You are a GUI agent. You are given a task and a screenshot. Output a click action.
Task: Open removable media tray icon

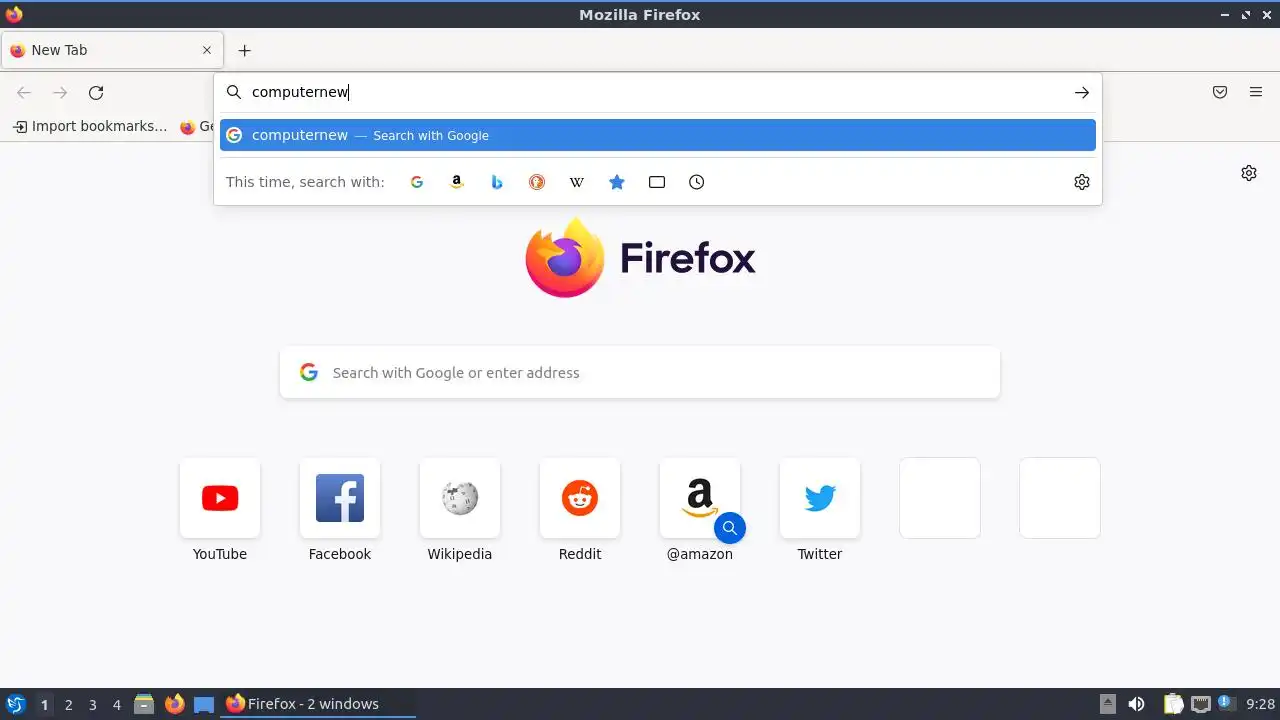(x=1107, y=704)
